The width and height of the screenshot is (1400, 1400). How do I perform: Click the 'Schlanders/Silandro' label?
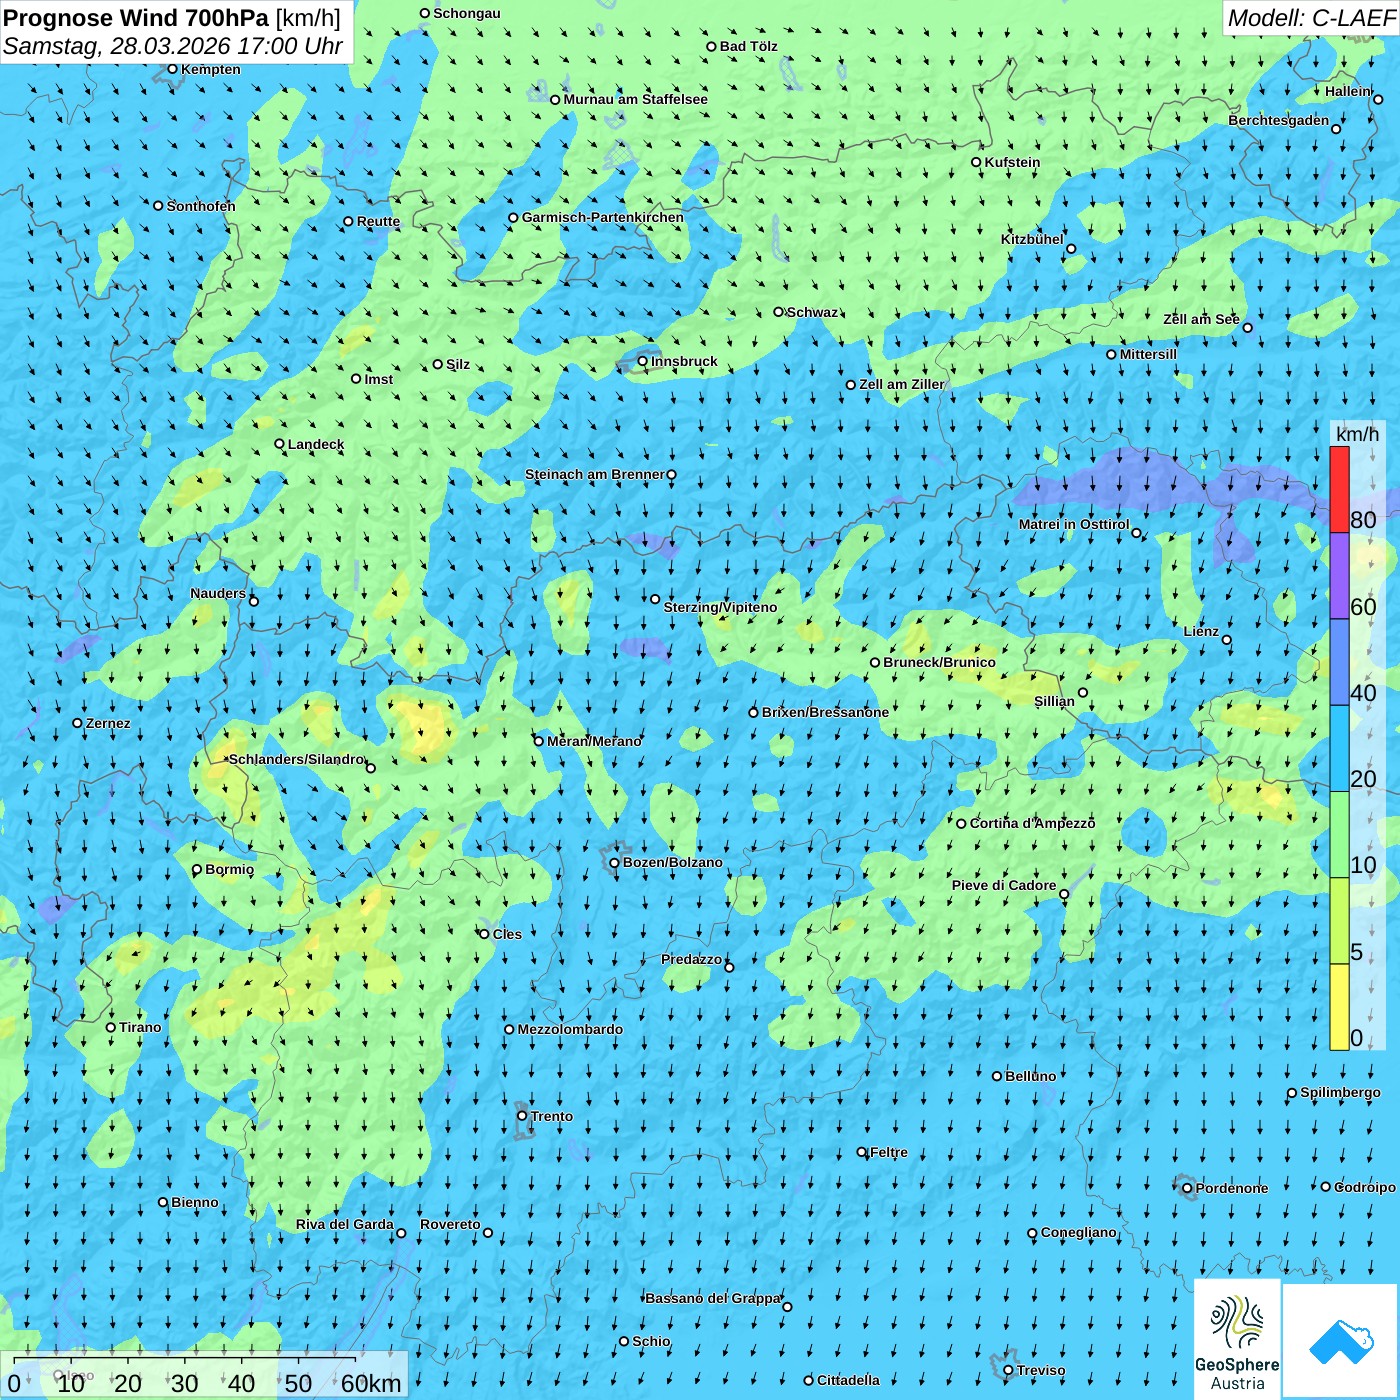pos(296,759)
